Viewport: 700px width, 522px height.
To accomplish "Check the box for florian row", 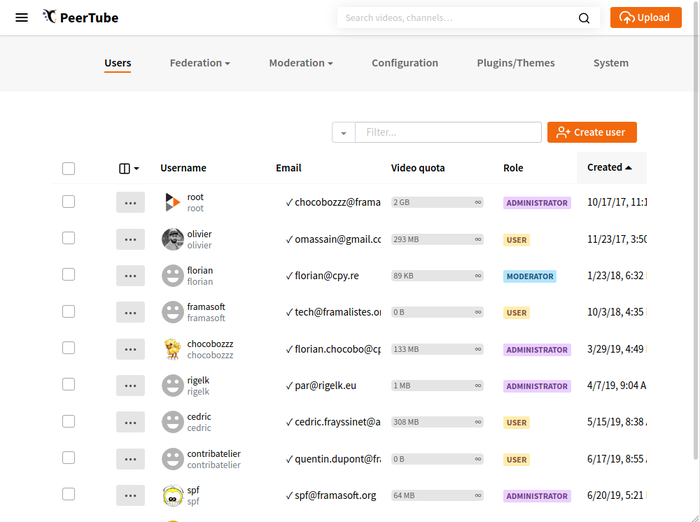I will click(x=68, y=275).
